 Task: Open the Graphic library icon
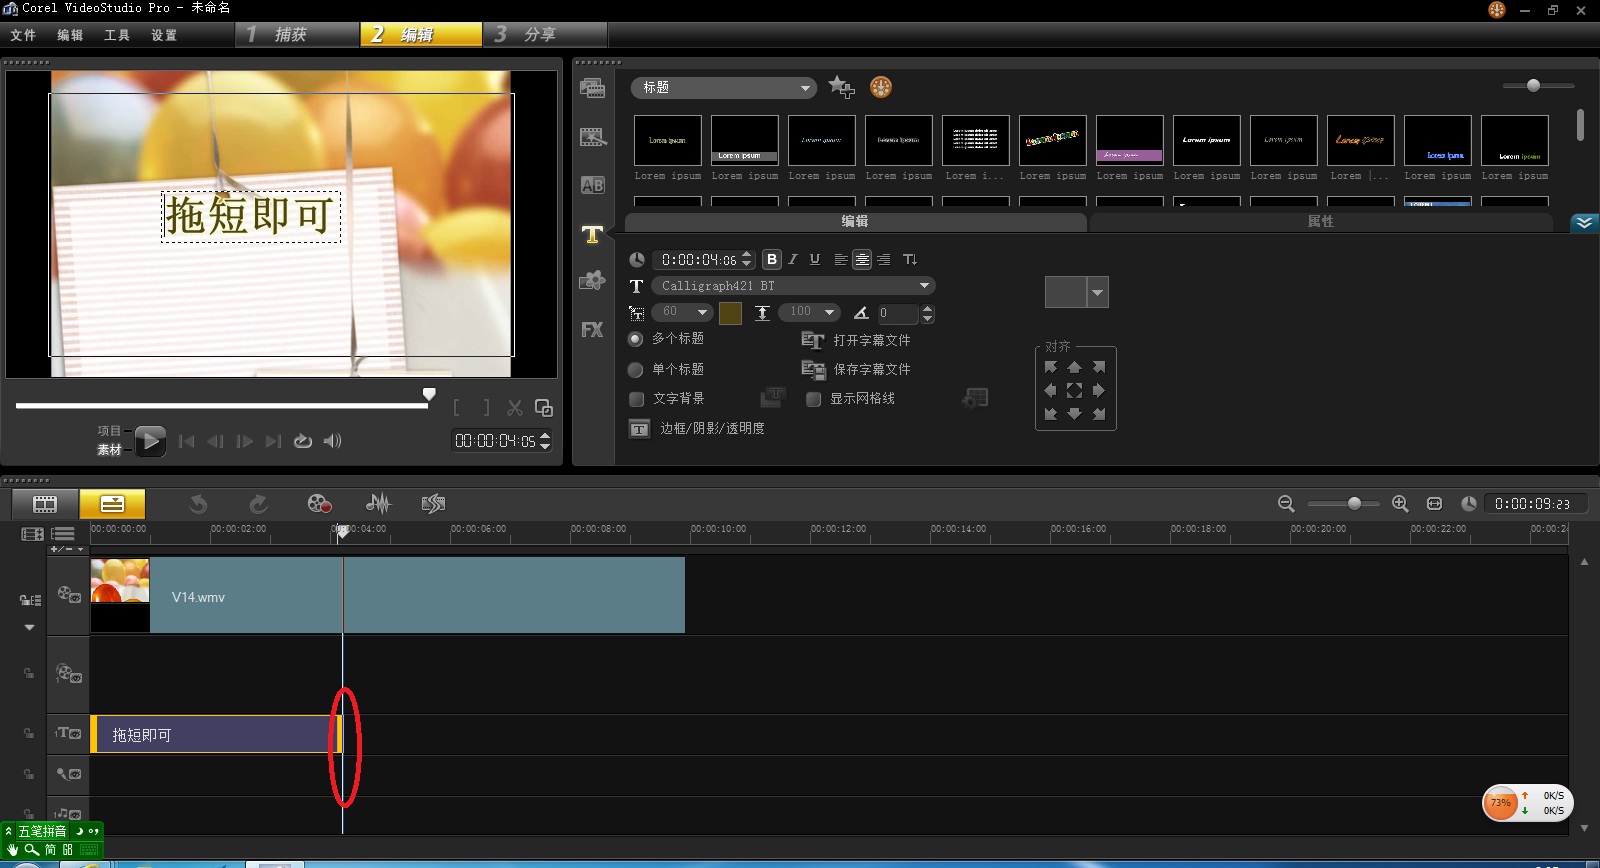[592, 281]
